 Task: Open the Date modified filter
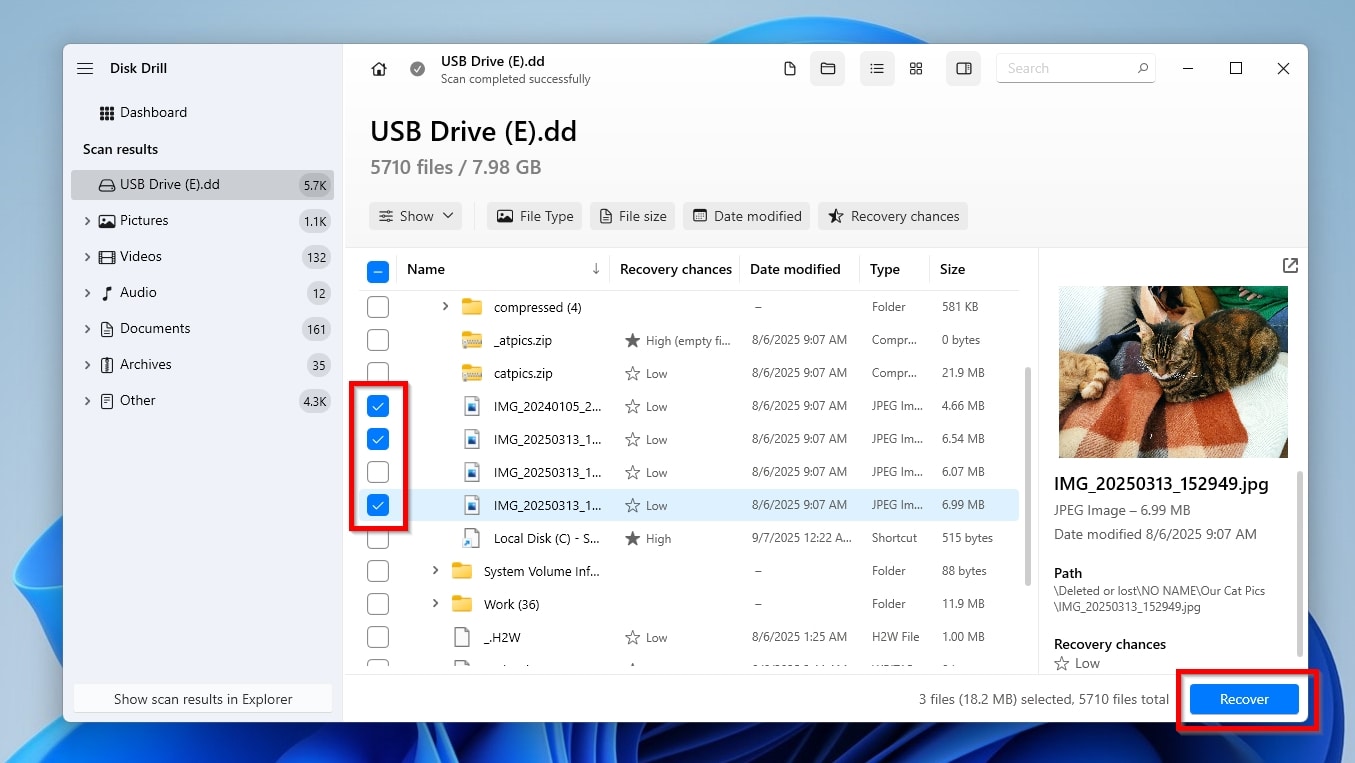pos(746,216)
